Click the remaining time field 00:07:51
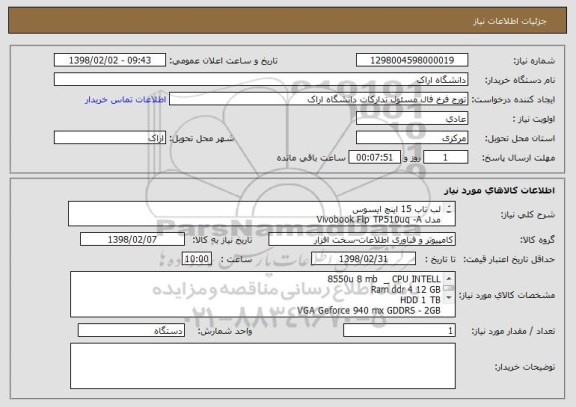Image resolution: width=576 pixels, height=407 pixels. pos(374,158)
